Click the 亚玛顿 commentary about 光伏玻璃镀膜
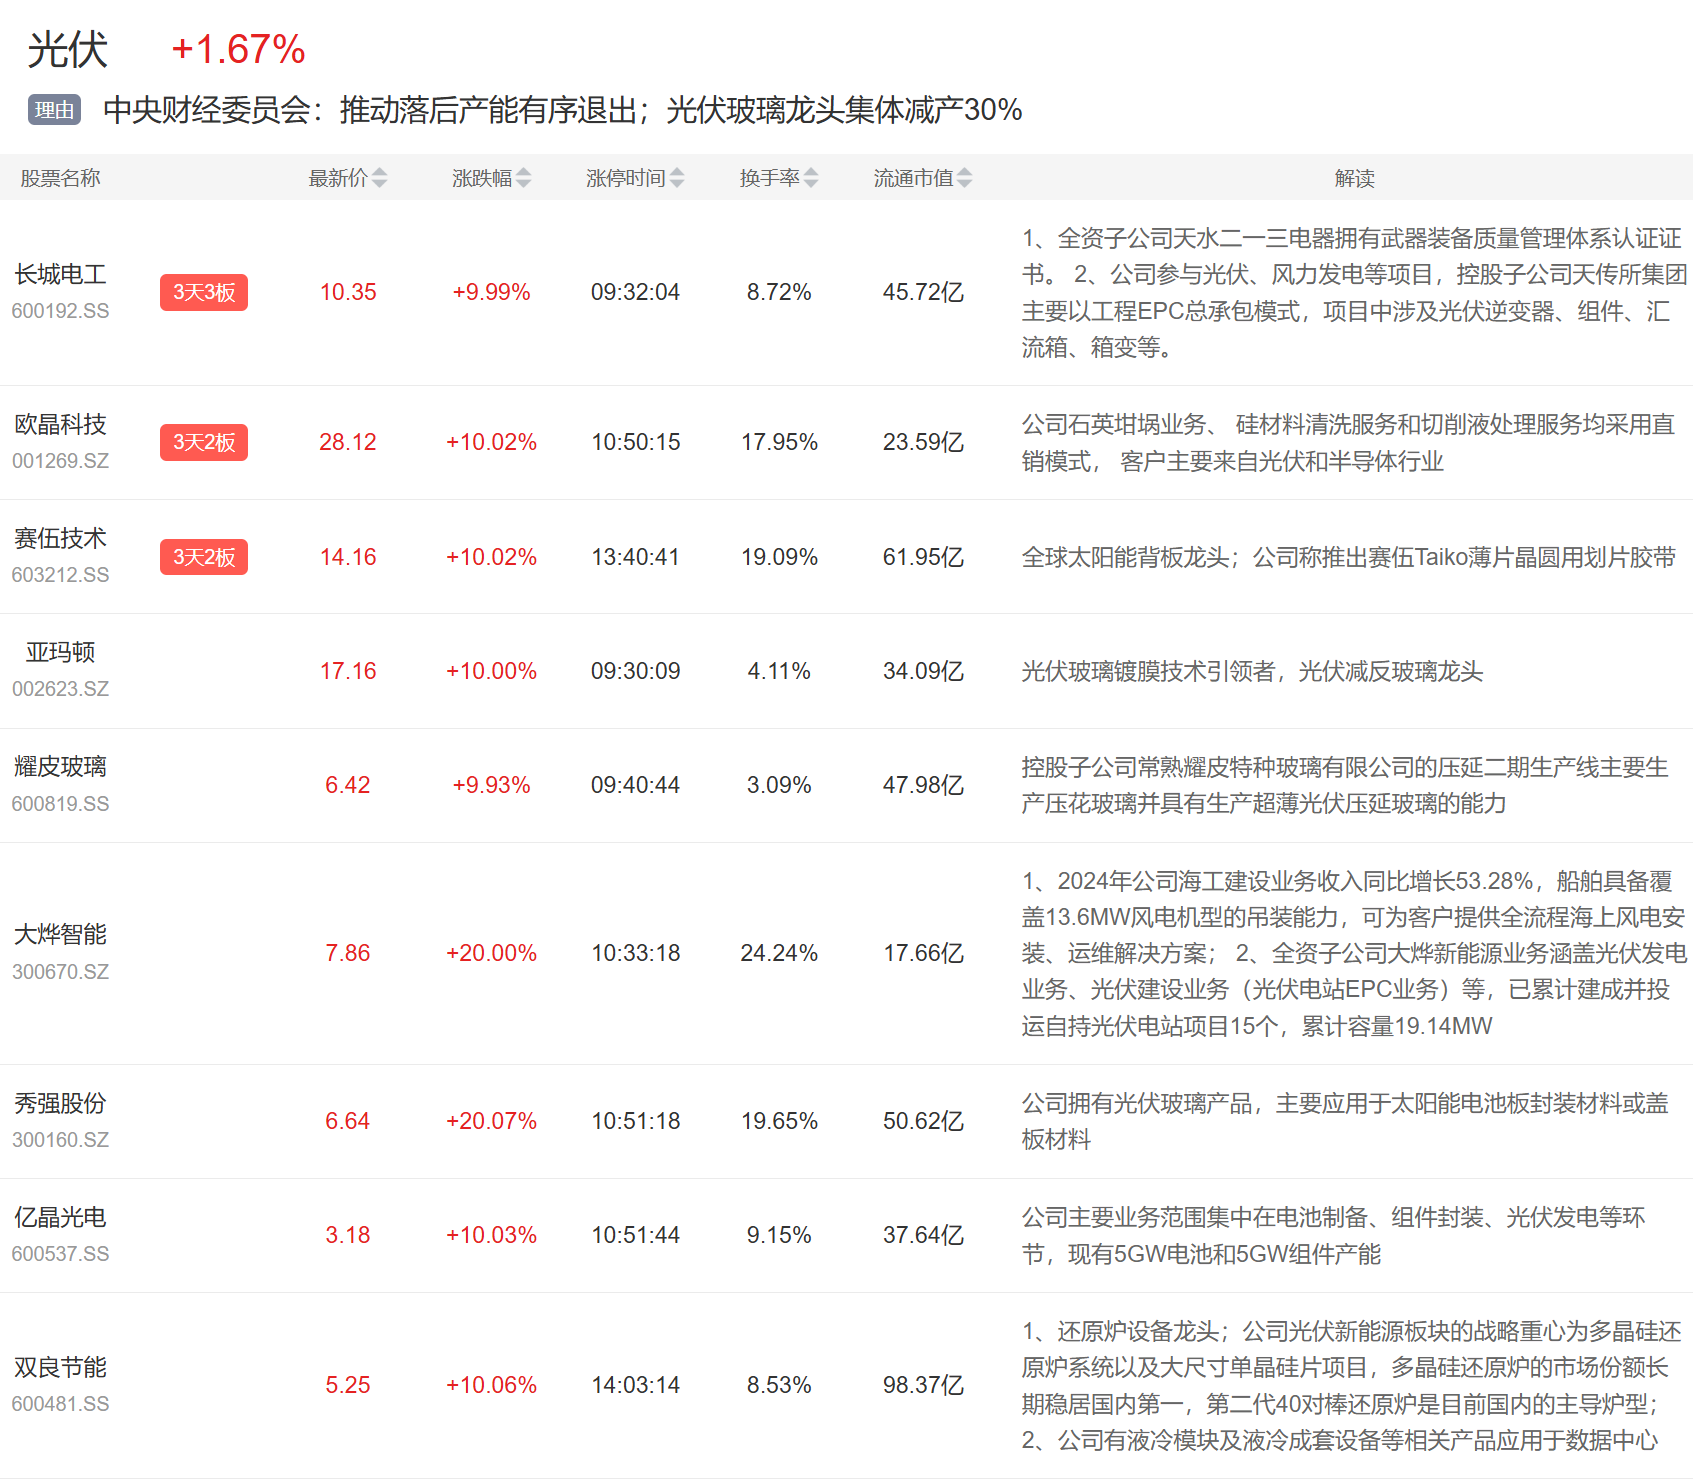The width and height of the screenshot is (1693, 1483). tap(1252, 671)
